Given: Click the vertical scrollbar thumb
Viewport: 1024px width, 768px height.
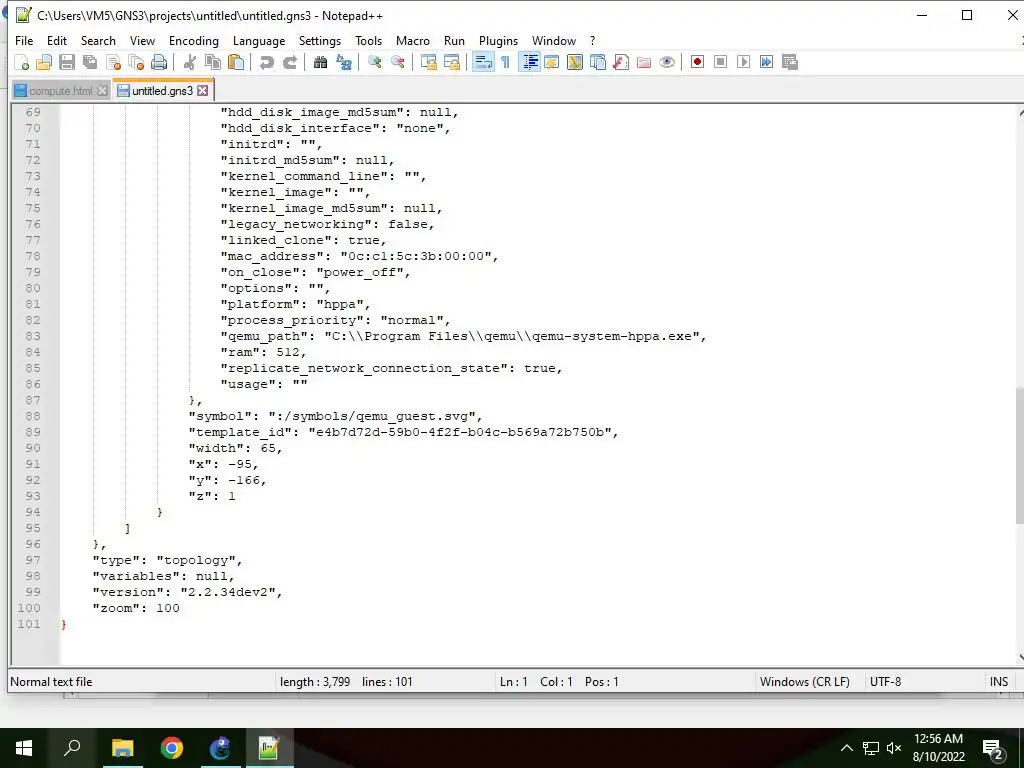Looking at the screenshot, I should [x=1019, y=455].
